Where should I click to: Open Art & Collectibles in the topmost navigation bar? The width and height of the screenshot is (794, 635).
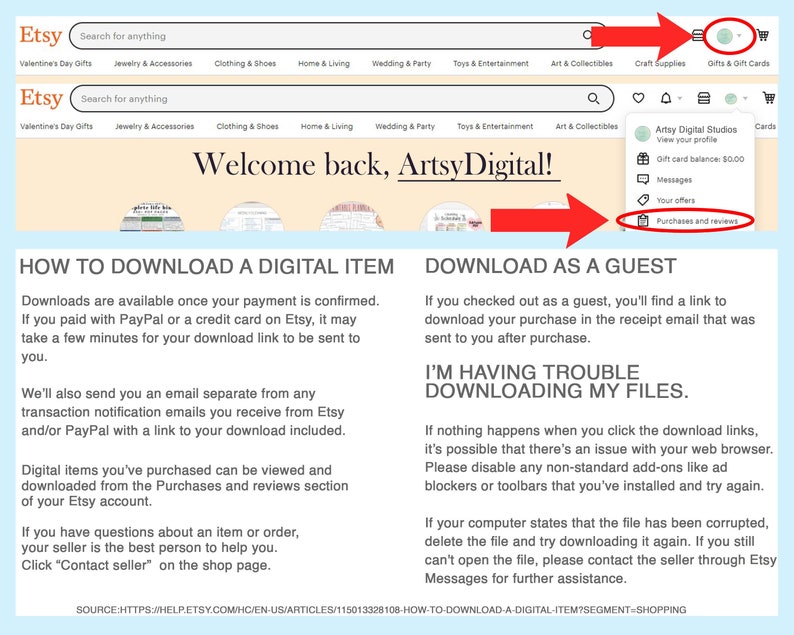(582, 63)
